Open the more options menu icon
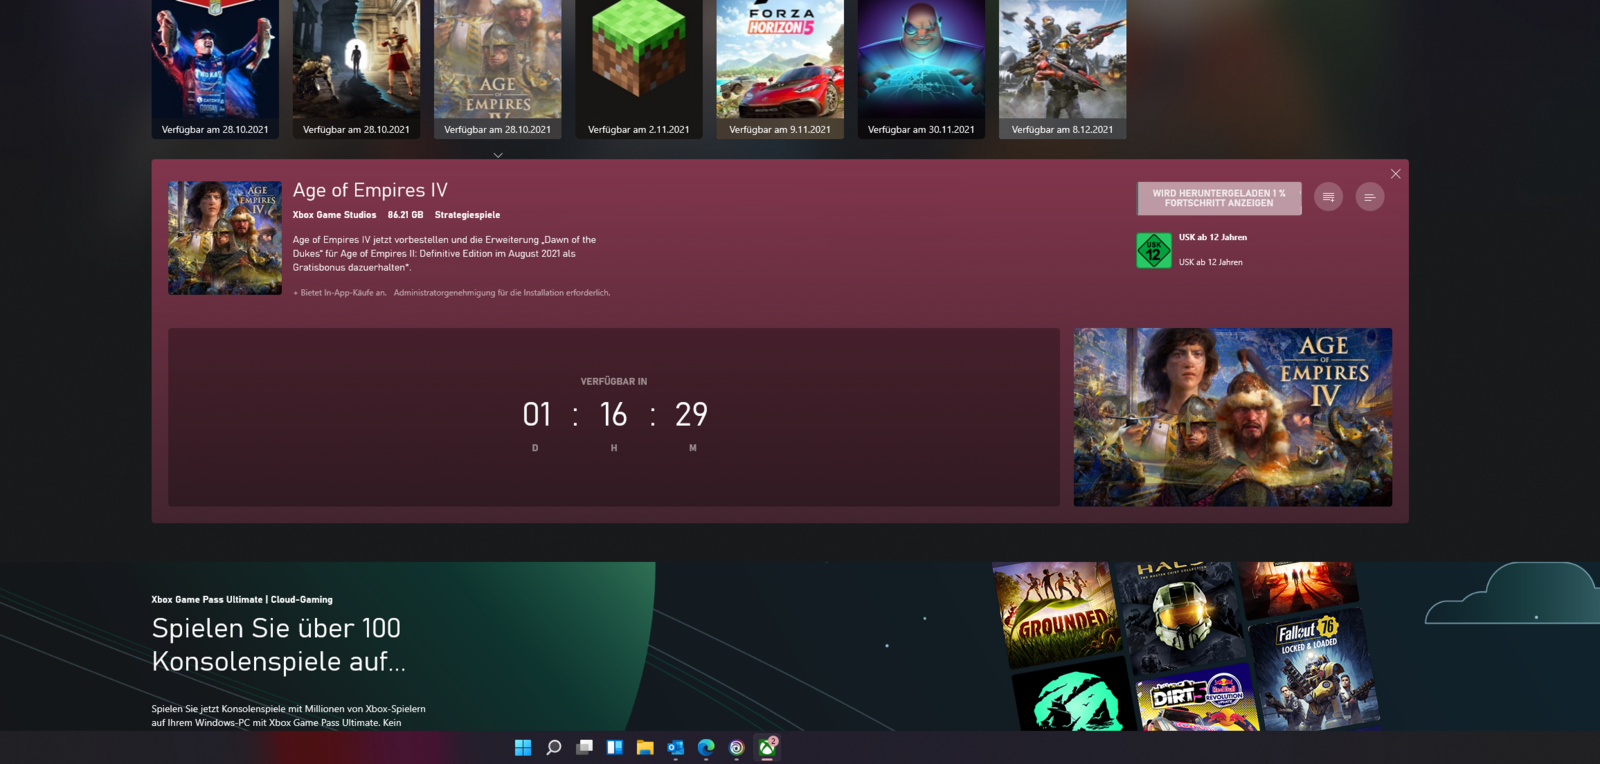 click(1370, 197)
